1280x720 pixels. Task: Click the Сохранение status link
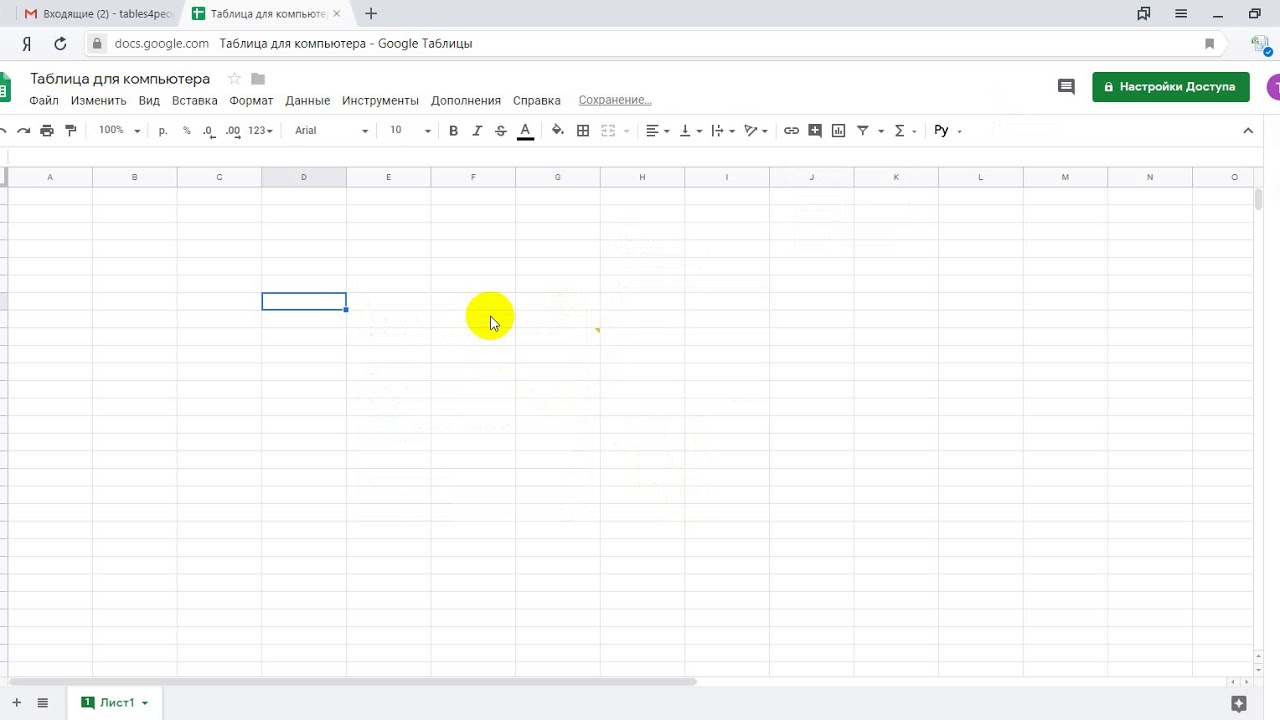click(x=615, y=100)
